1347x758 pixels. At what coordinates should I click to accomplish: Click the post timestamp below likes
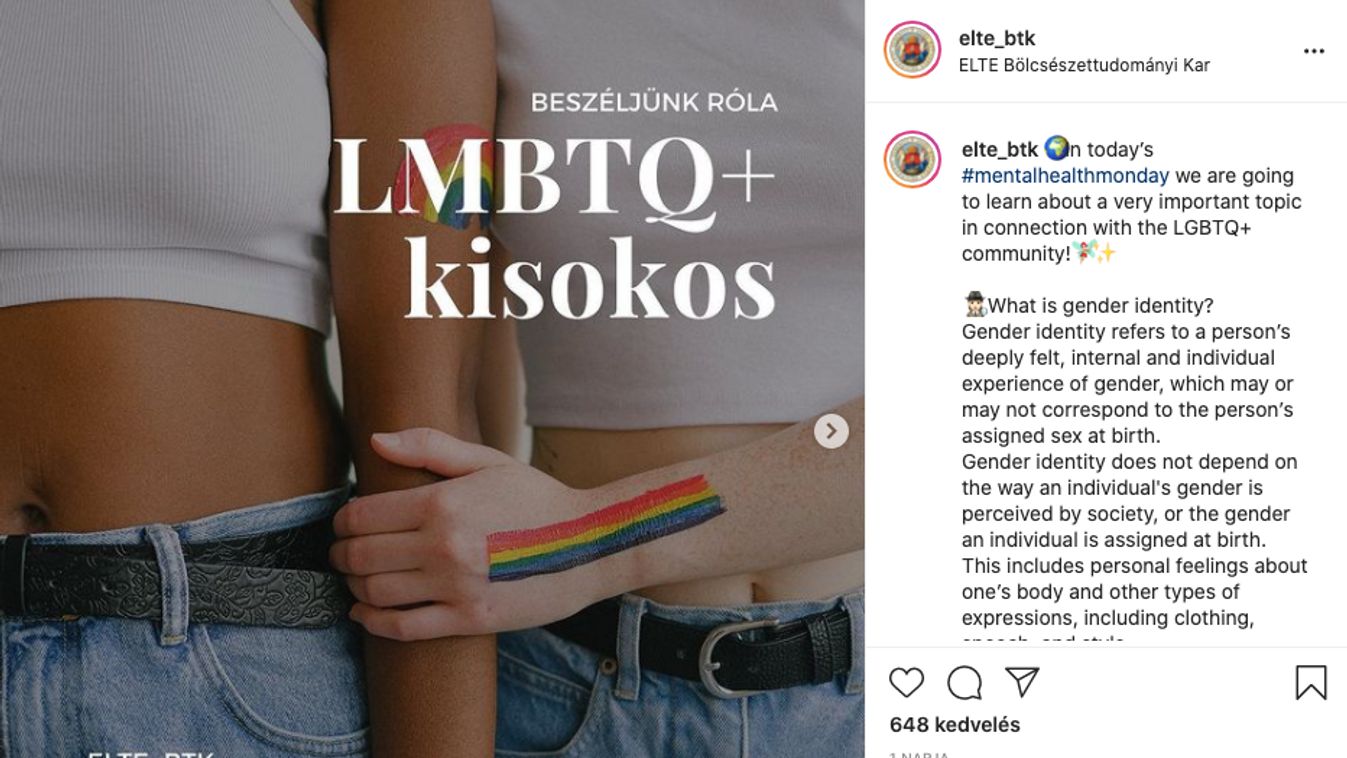[919, 754]
